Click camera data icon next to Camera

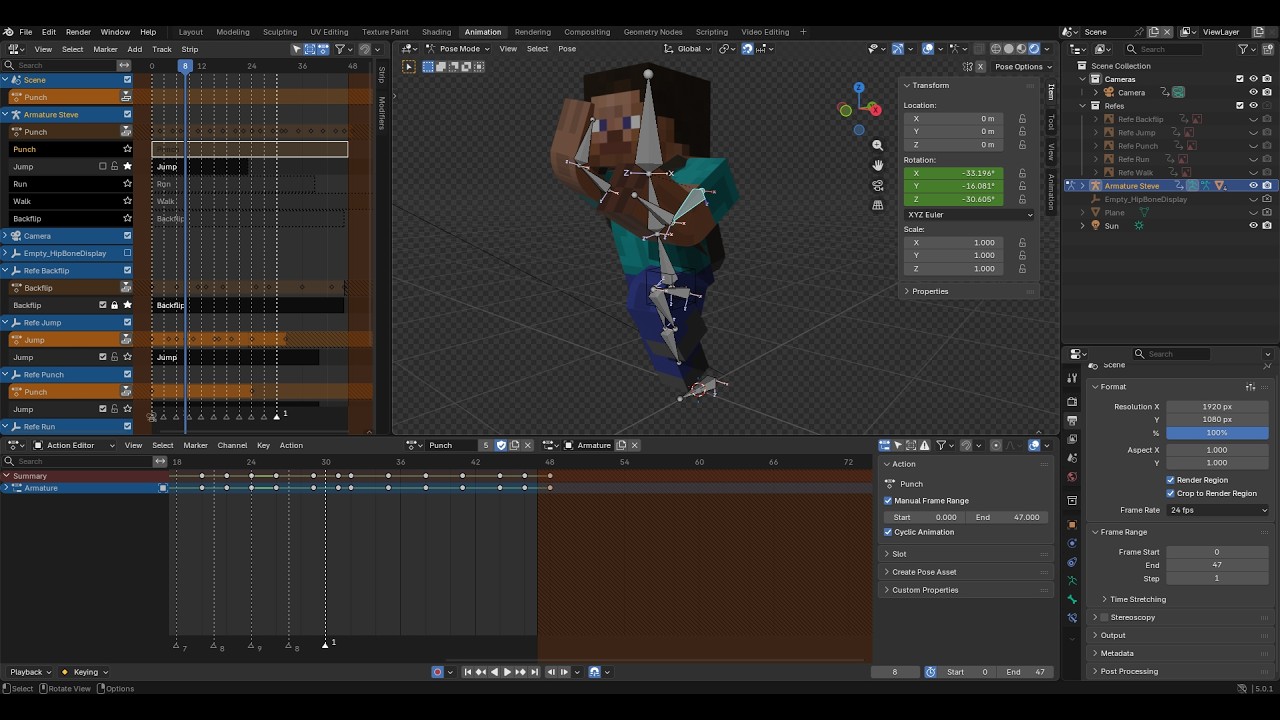coord(1178,92)
